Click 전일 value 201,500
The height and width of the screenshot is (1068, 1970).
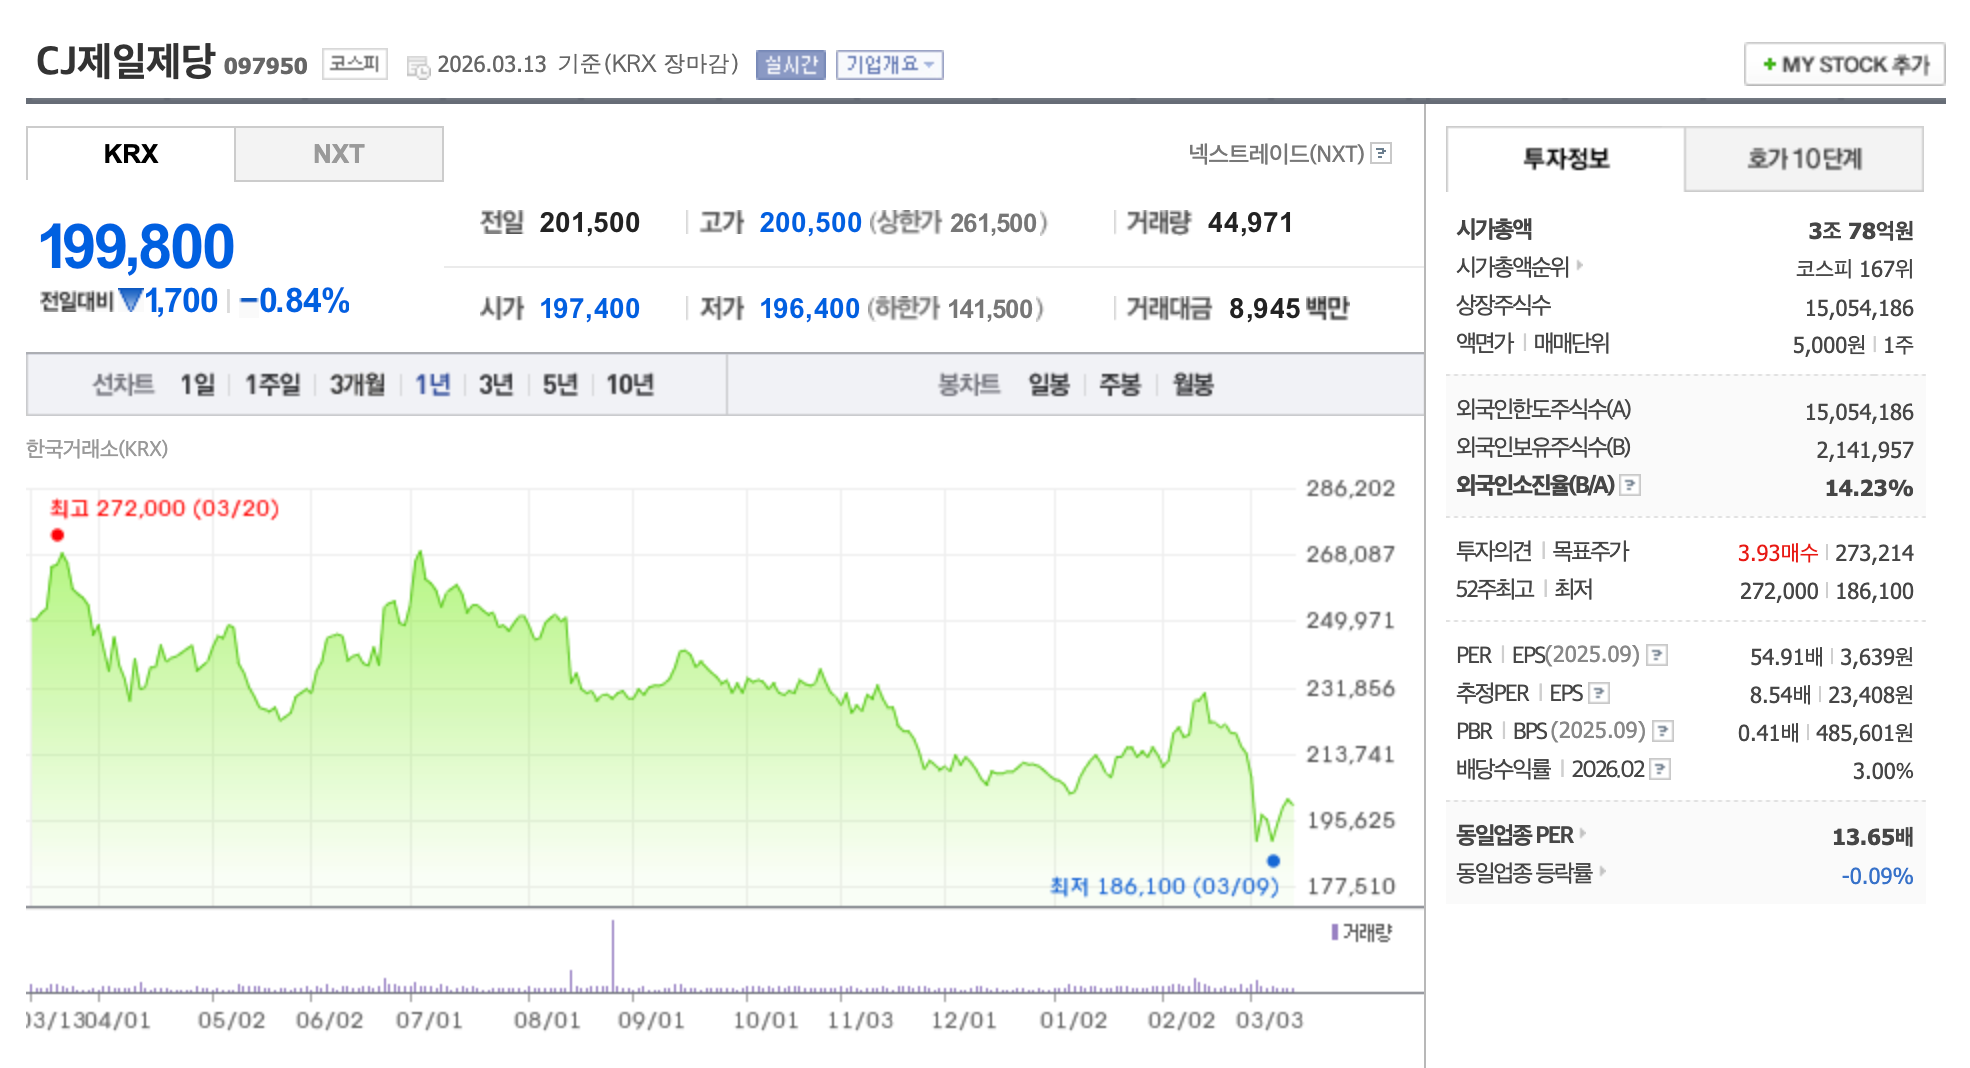point(589,222)
